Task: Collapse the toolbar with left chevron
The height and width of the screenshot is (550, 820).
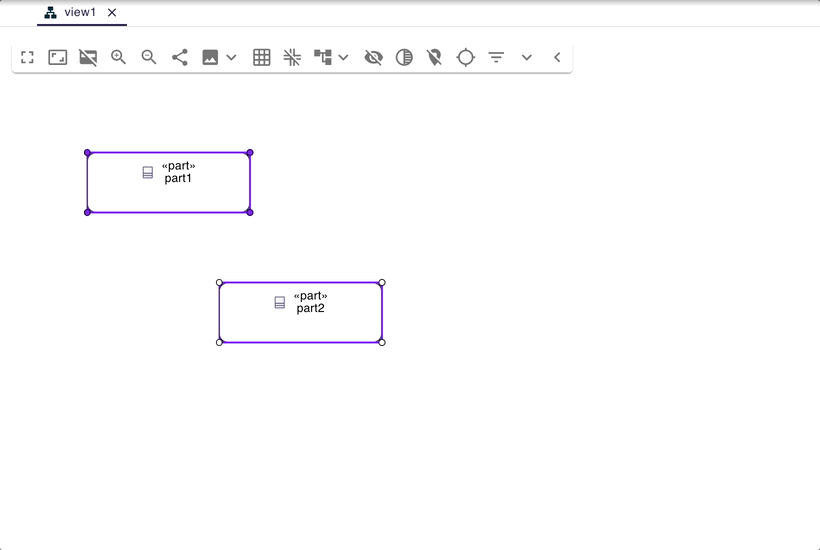Action: tap(557, 58)
